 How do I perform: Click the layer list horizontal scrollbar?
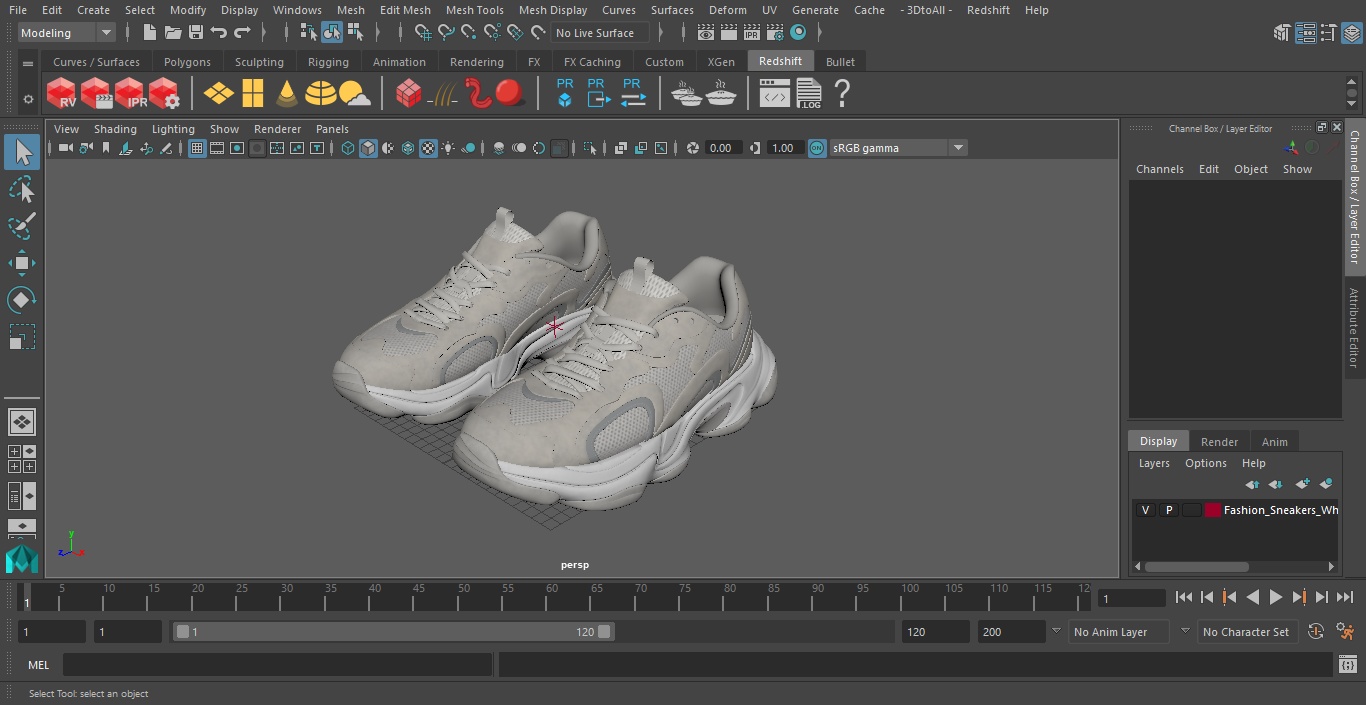(x=1196, y=566)
